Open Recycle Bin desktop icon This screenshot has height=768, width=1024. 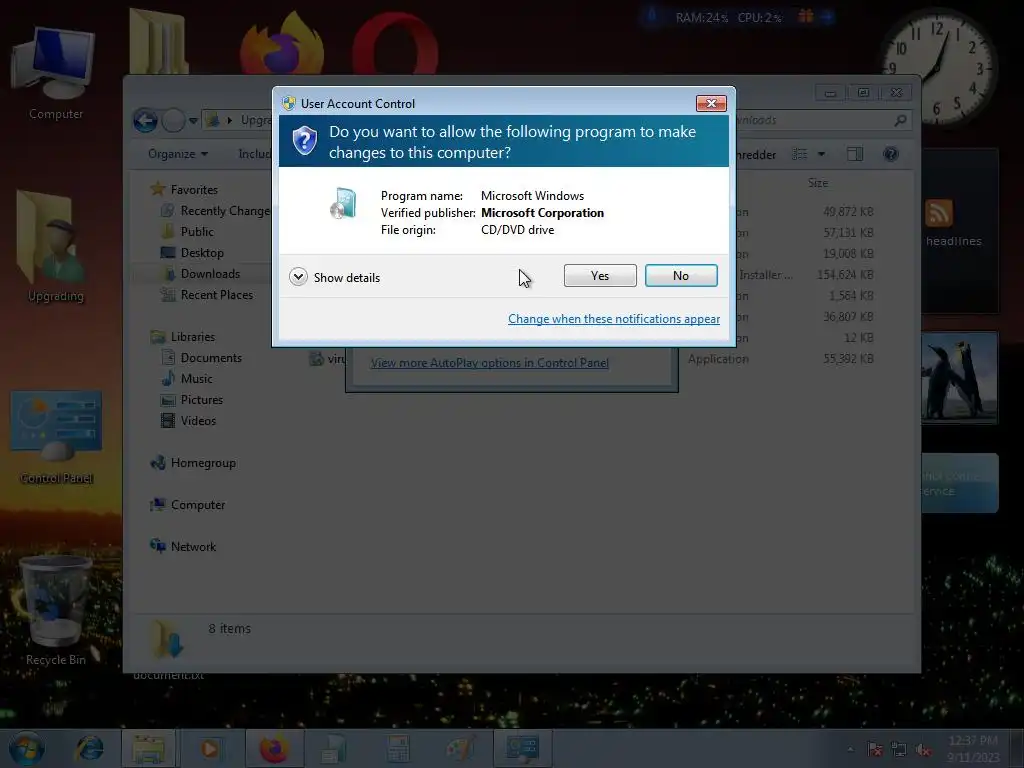(x=55, y=611)
